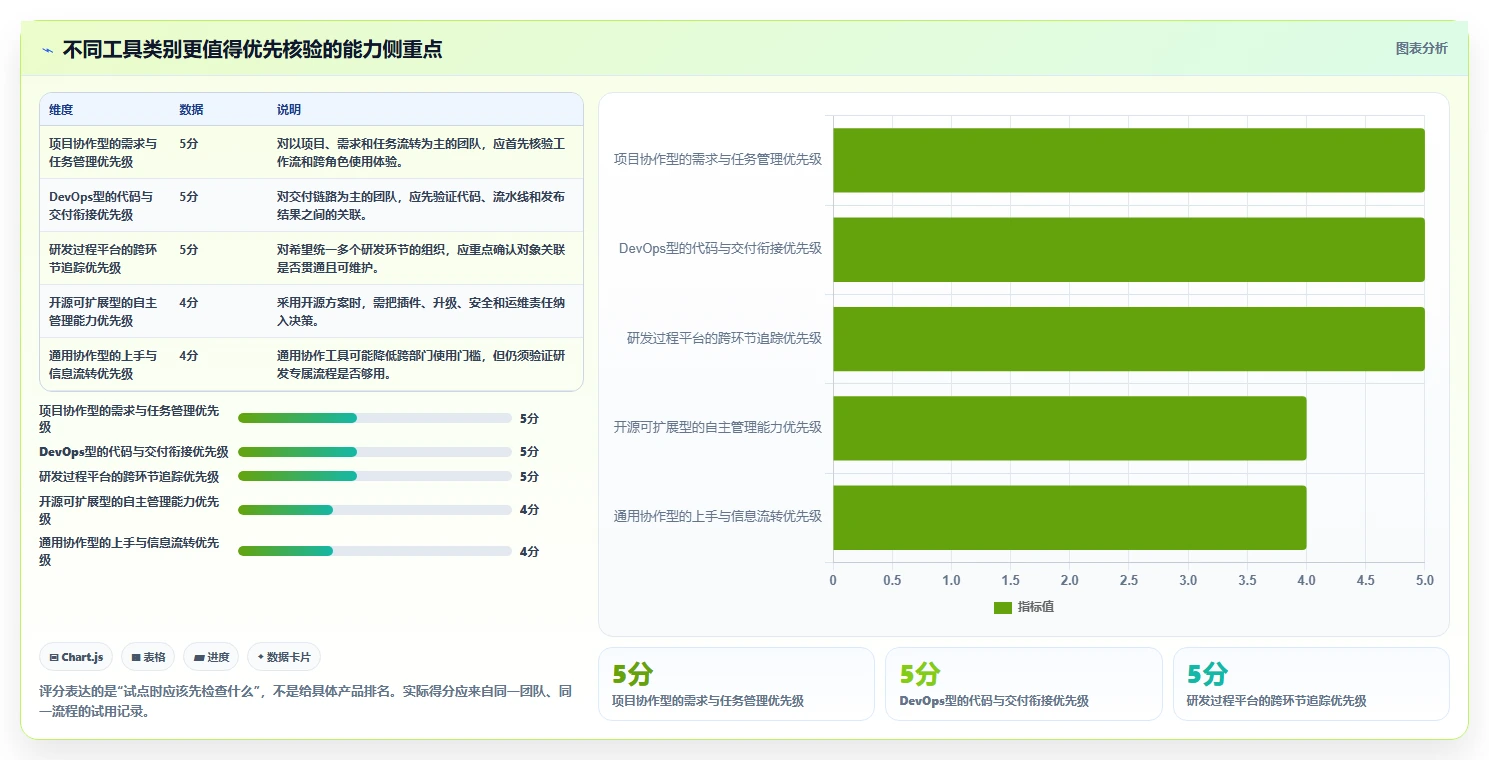Image resolution: width=1489 pixels, height=760 pixels.
Task: Click the 4分 score in the 开源可扩展型 table row
Action: (189, 303)
